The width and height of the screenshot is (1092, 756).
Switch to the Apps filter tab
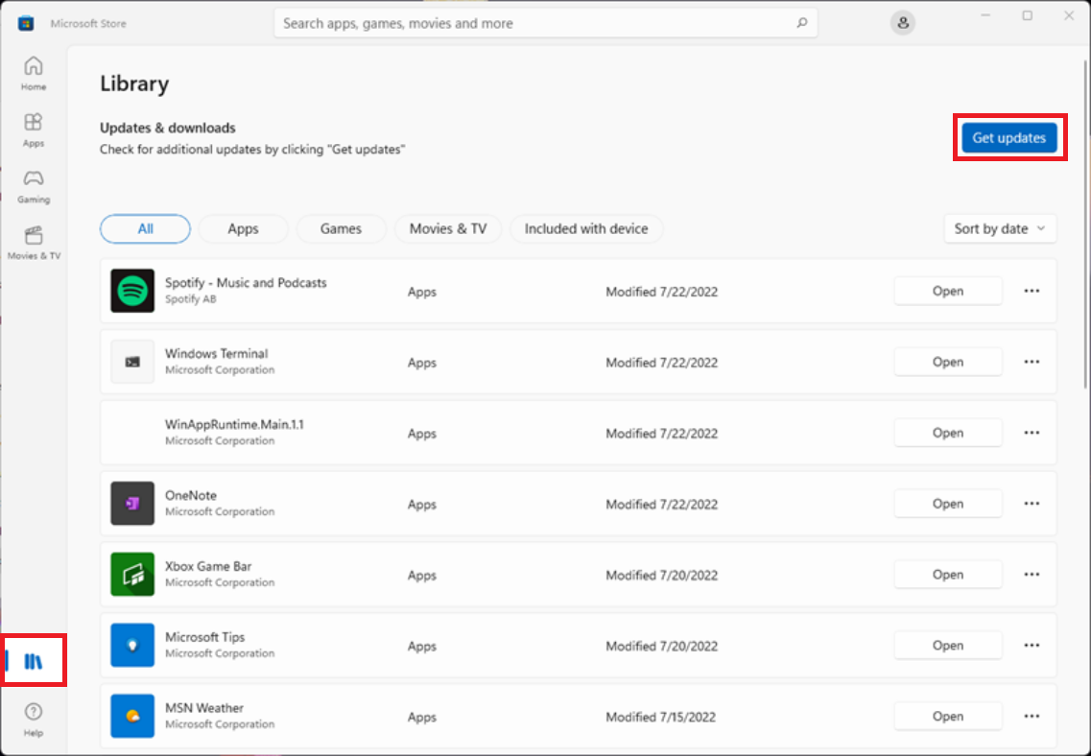pyautogui.click(x=243, y=229)
